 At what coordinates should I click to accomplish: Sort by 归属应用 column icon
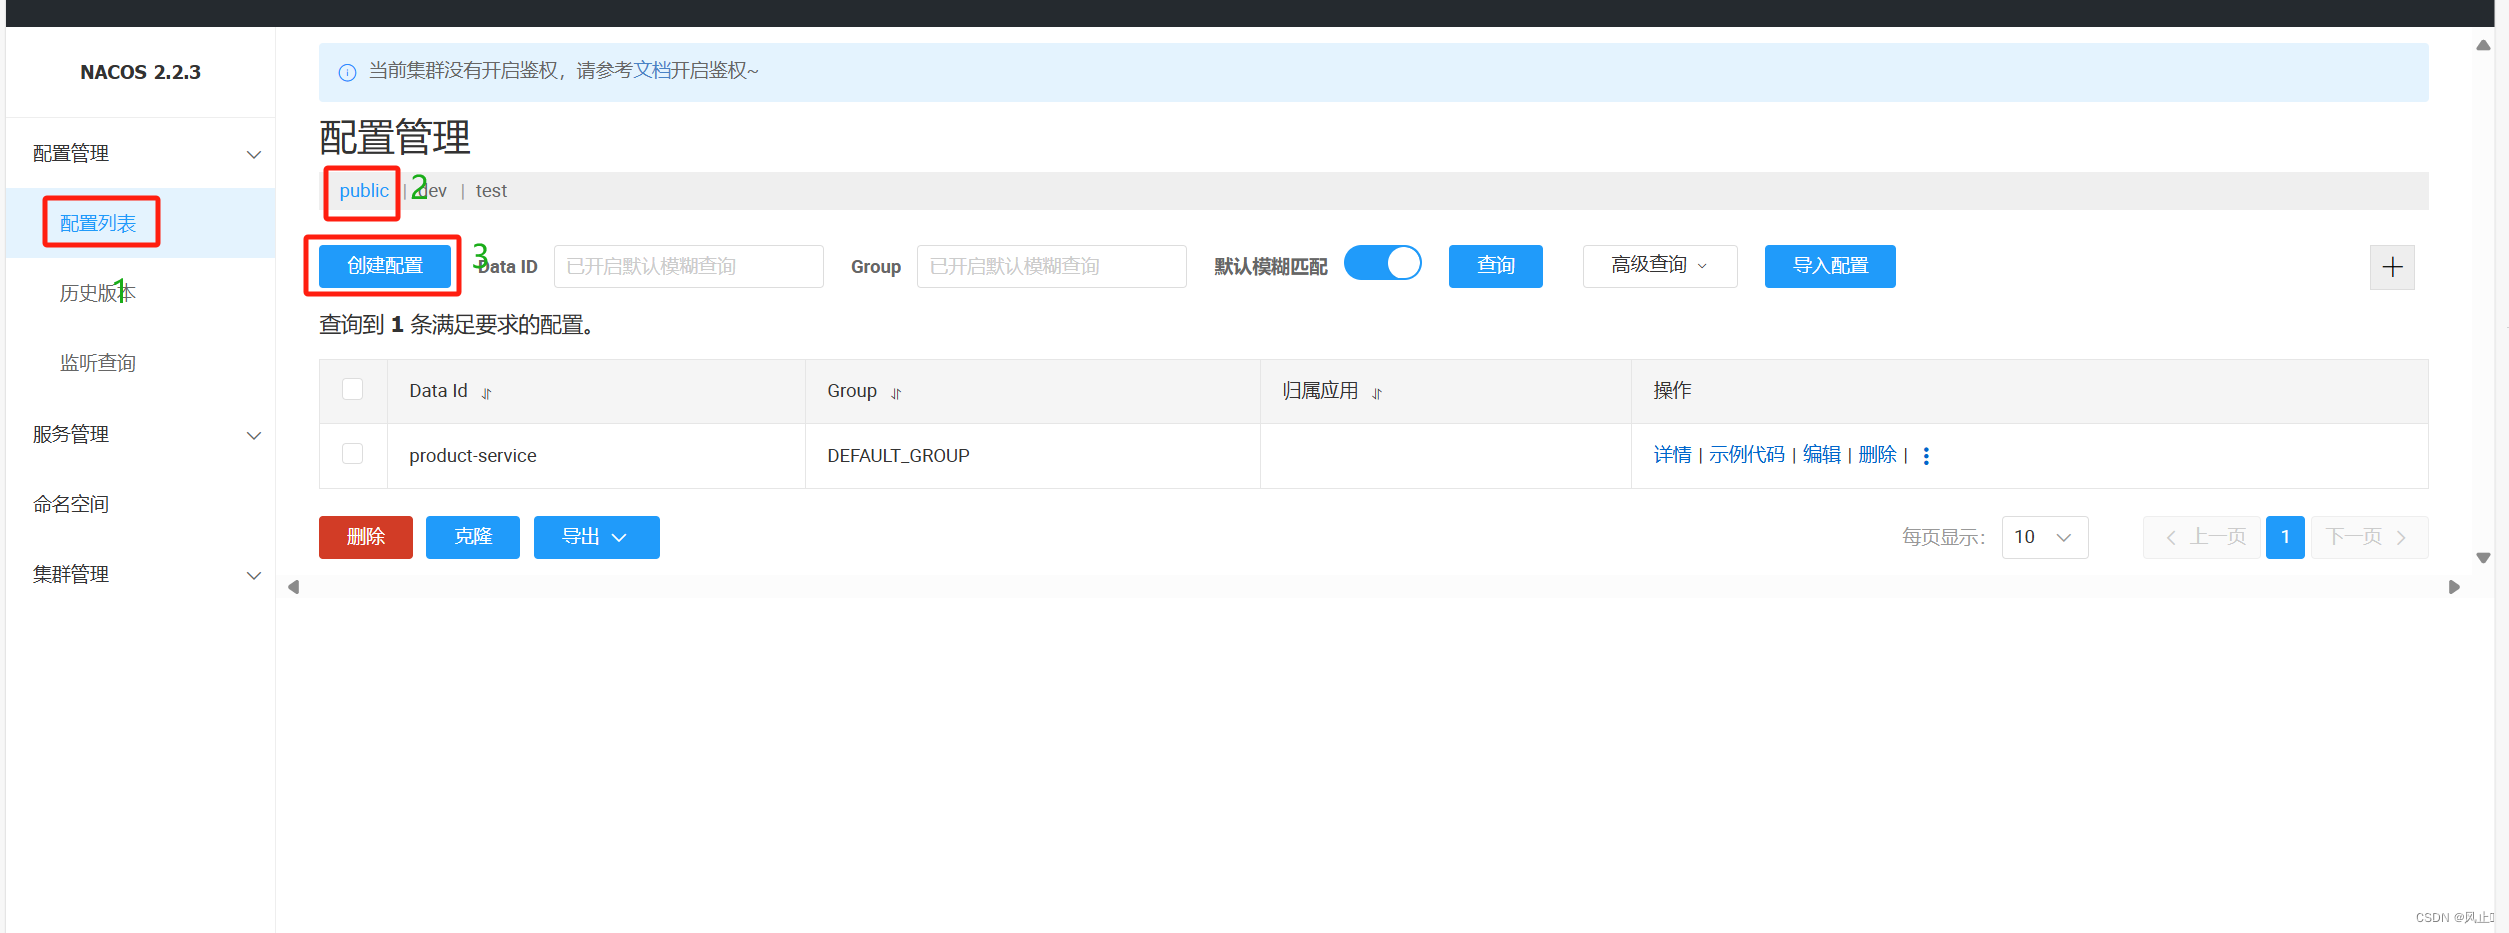click(1377, 393)
